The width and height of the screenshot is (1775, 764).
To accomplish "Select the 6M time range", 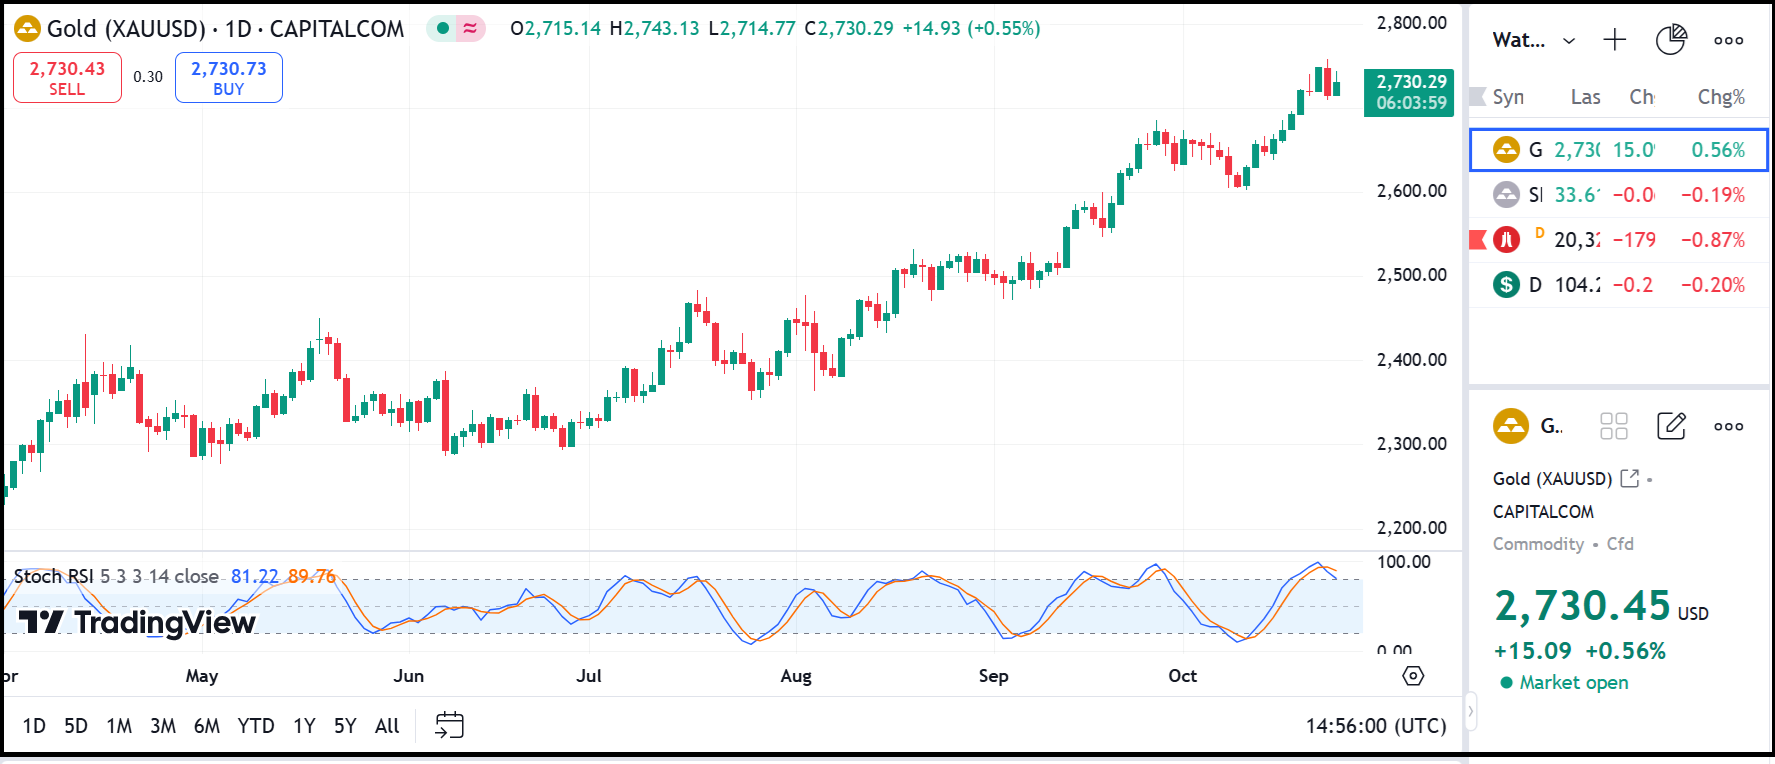I will tap(207, 726).
